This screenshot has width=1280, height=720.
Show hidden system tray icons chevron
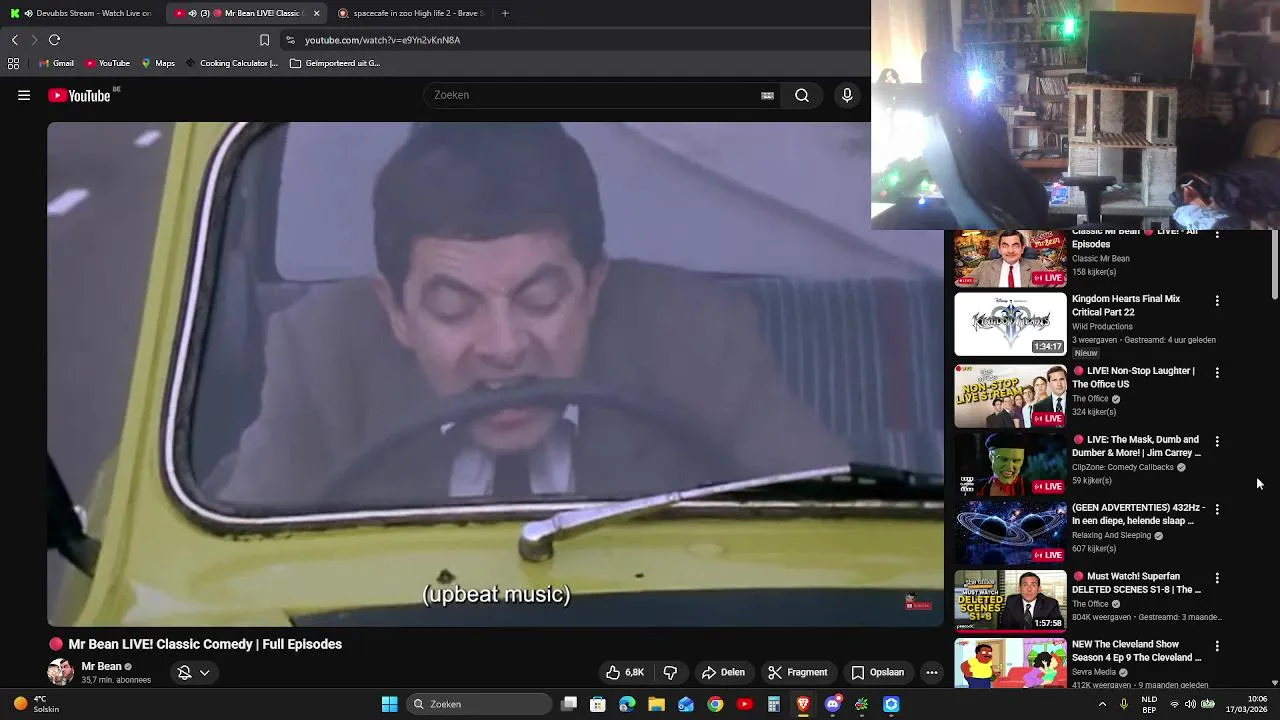[1102, 704]
